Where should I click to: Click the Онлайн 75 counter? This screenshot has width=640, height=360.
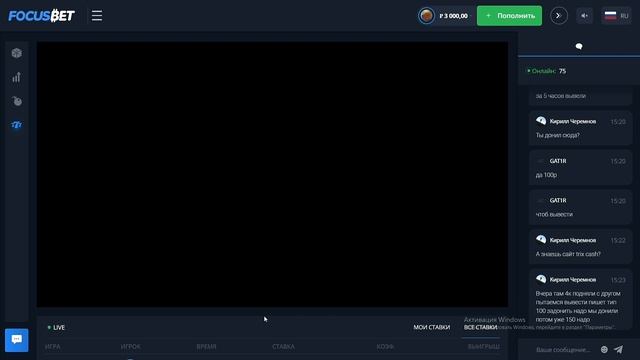[x=547, y=71]
